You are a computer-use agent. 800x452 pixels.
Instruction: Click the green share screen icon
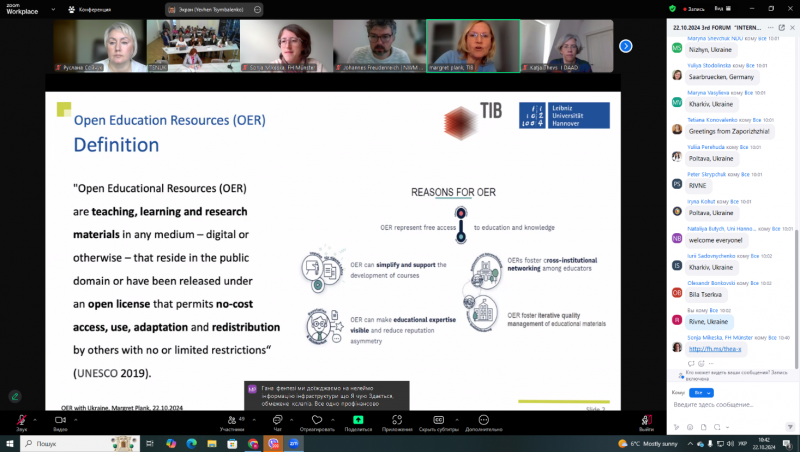[x=358, y=419]
